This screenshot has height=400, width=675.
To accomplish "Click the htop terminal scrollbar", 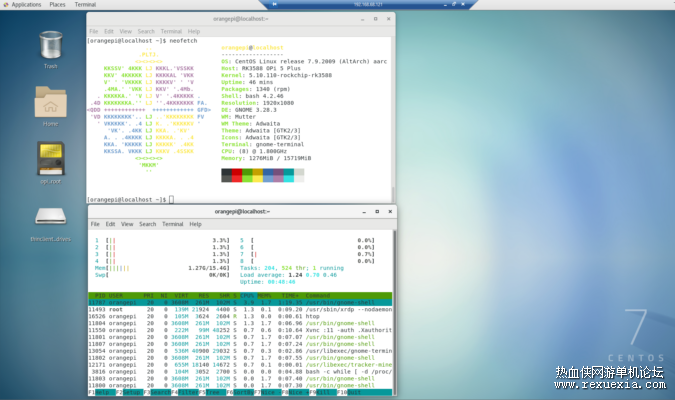I will point(394,313).
